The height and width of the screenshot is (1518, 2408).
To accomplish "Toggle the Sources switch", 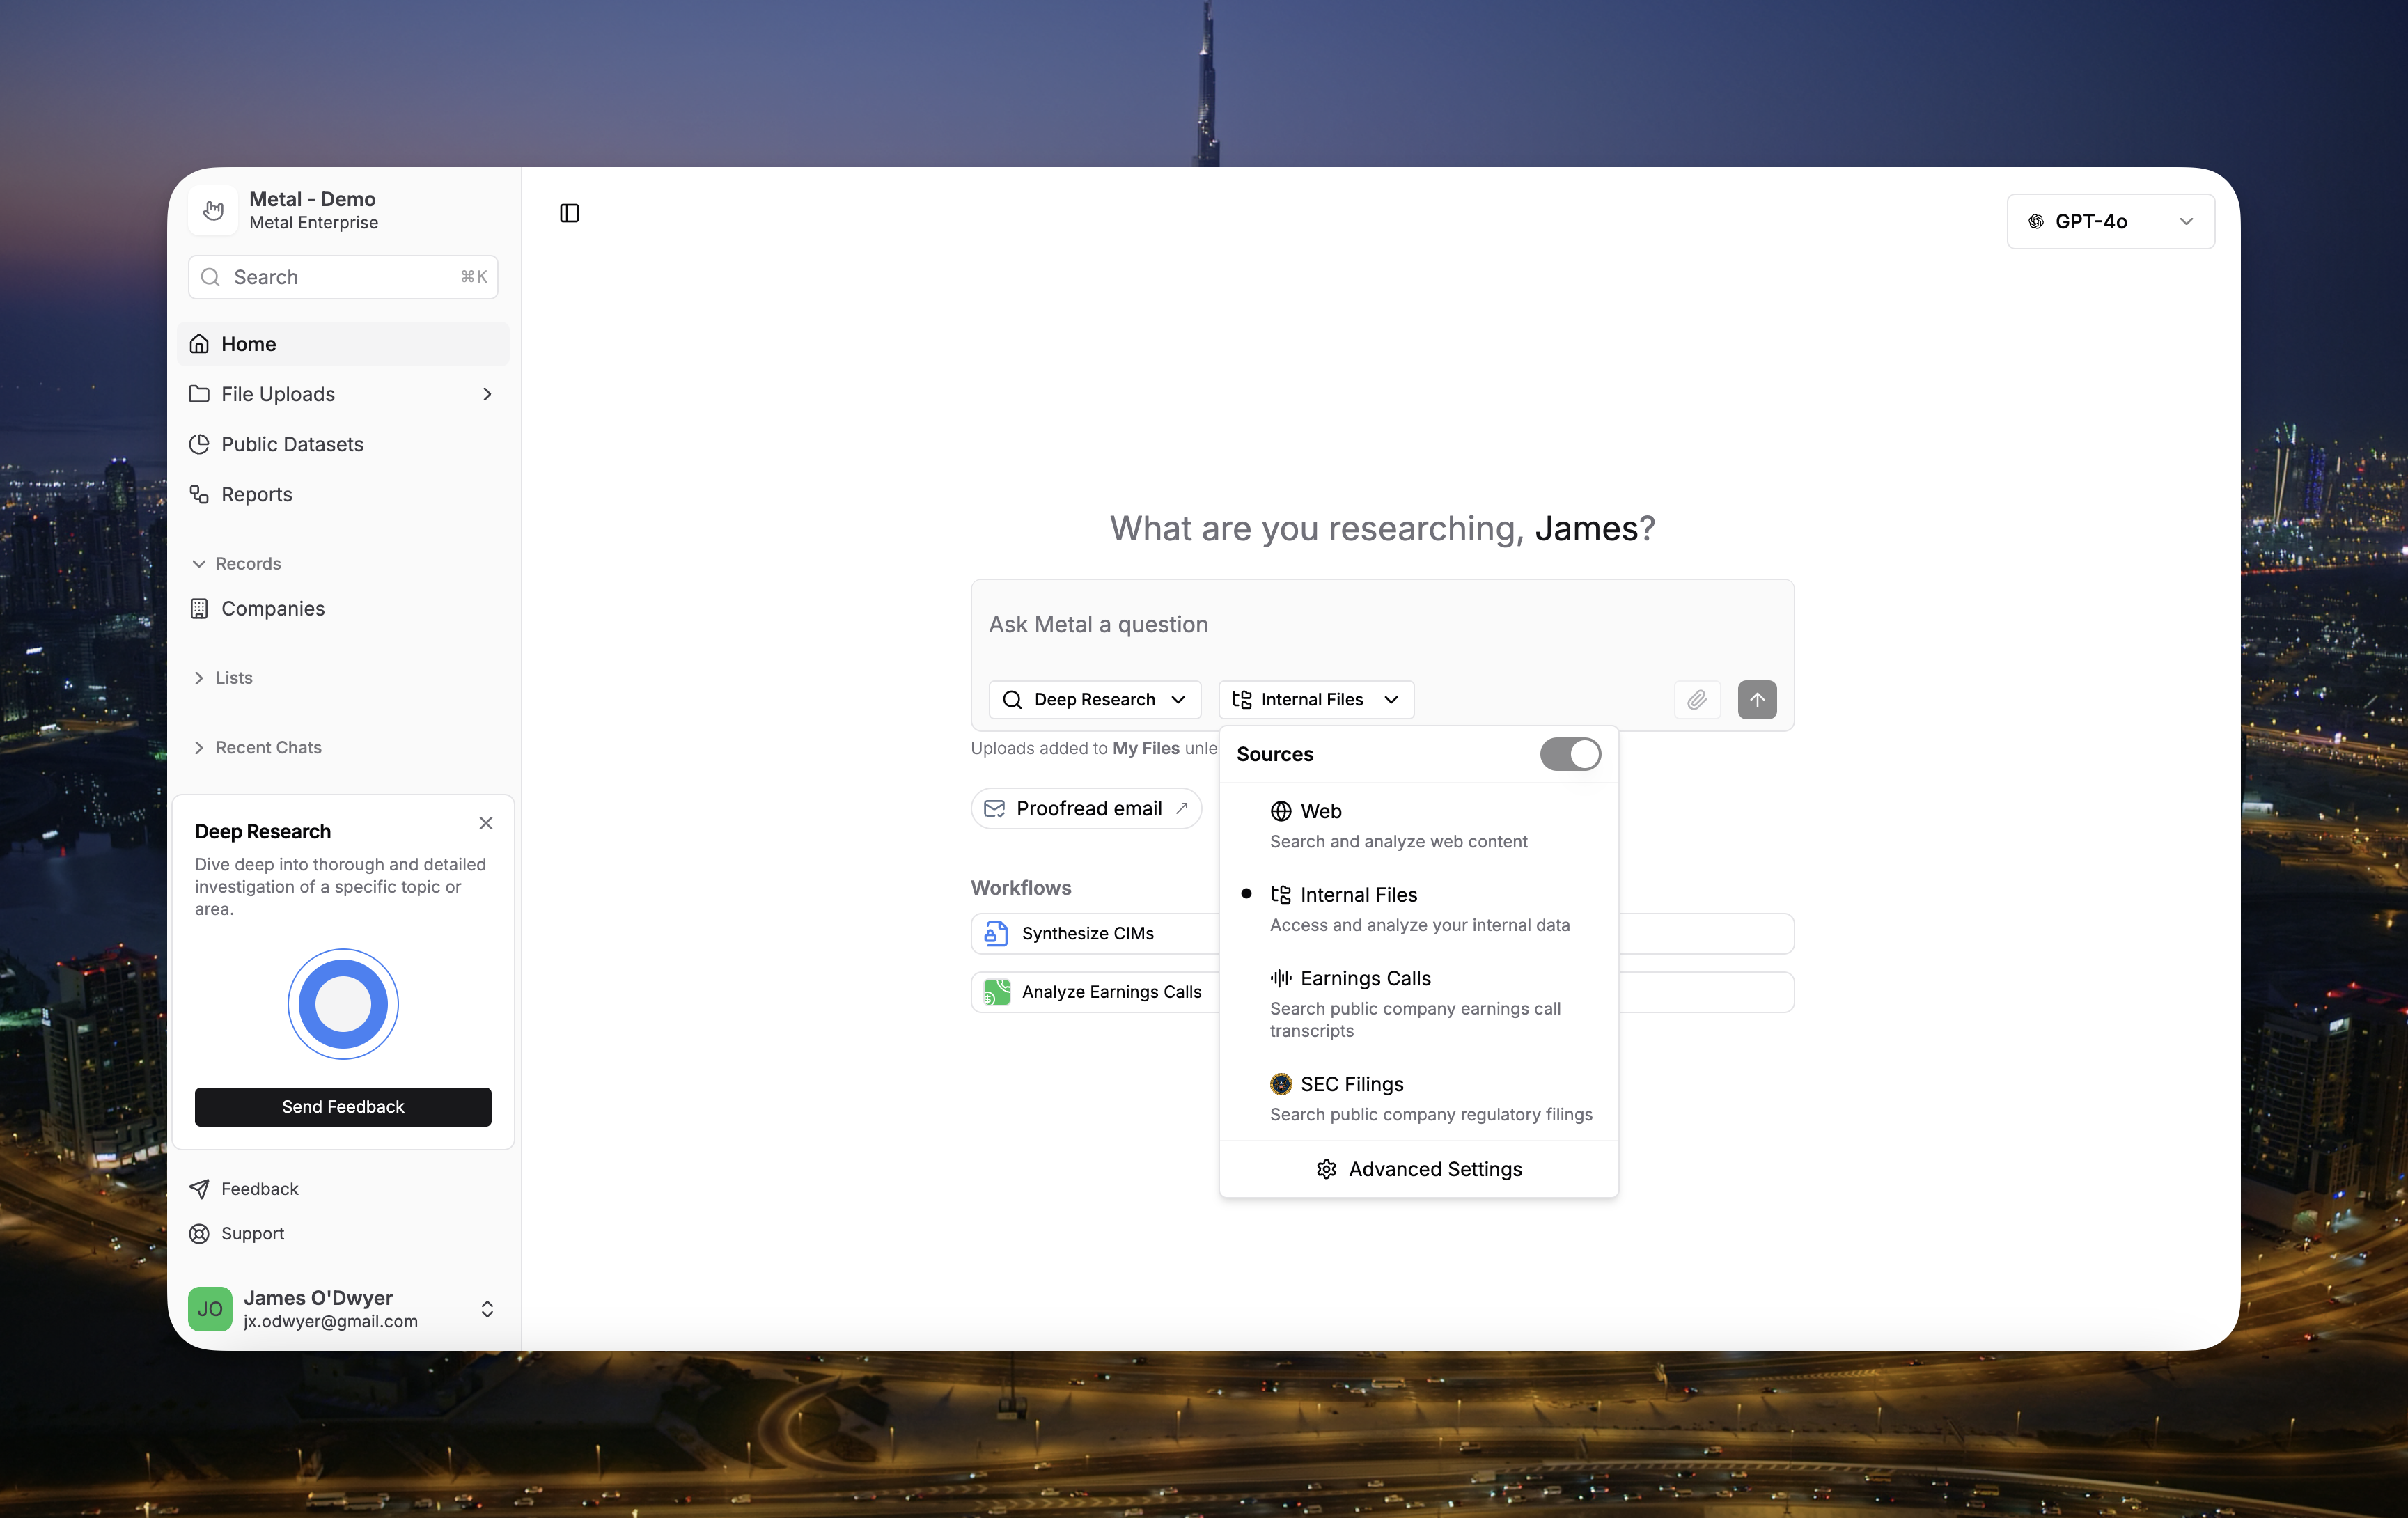I will tap(1569, 754).
